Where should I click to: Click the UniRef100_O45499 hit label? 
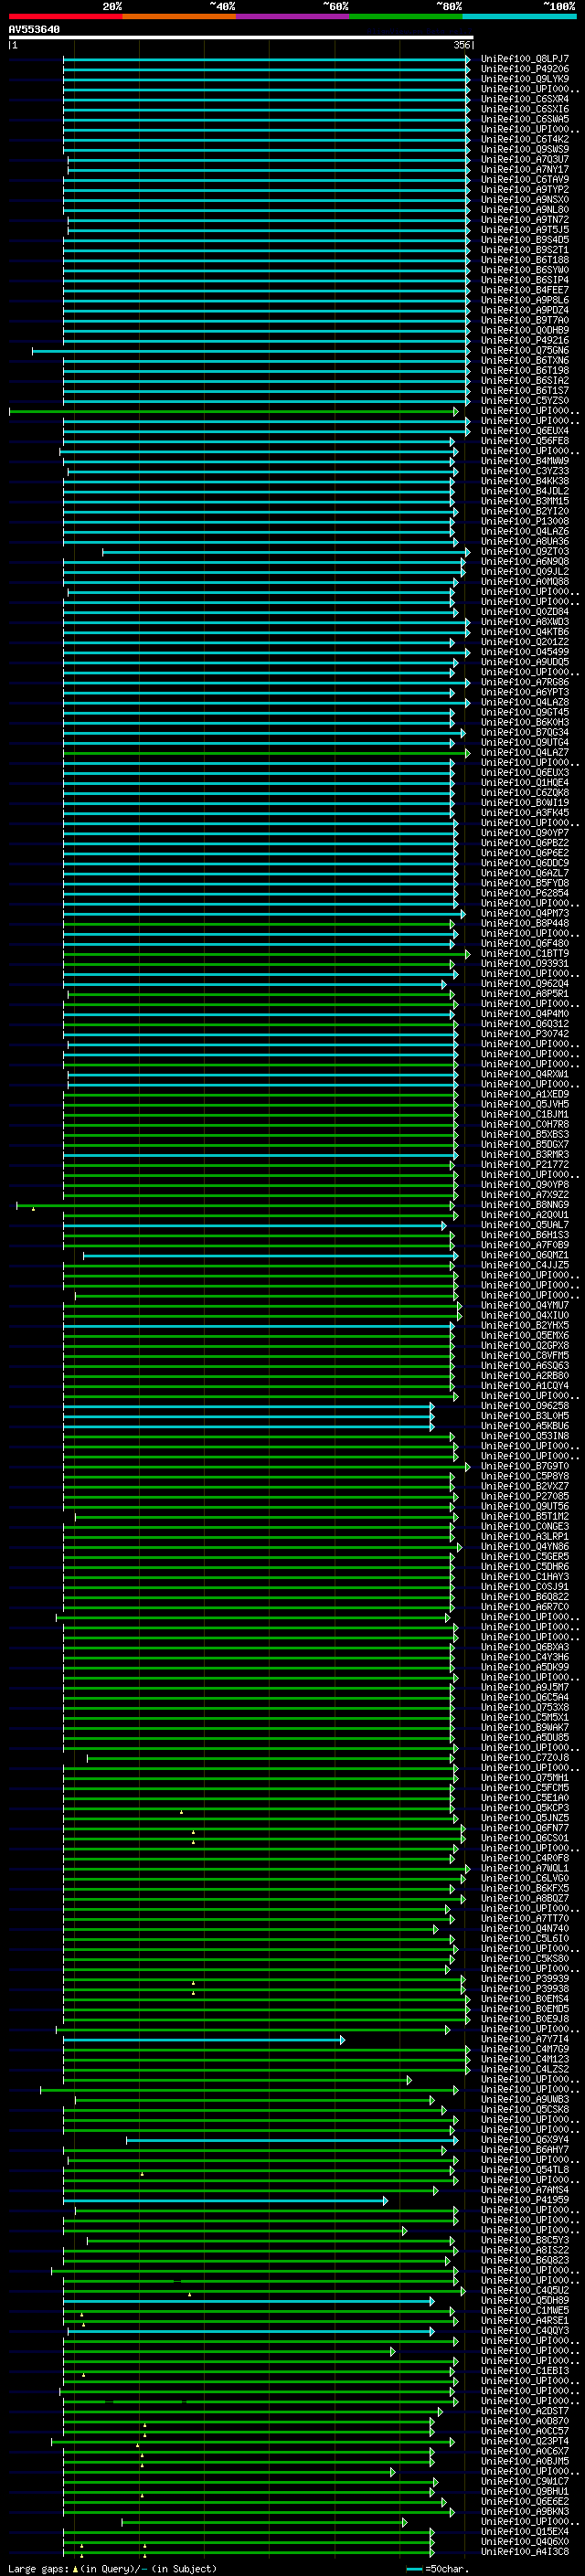(525, 652)
